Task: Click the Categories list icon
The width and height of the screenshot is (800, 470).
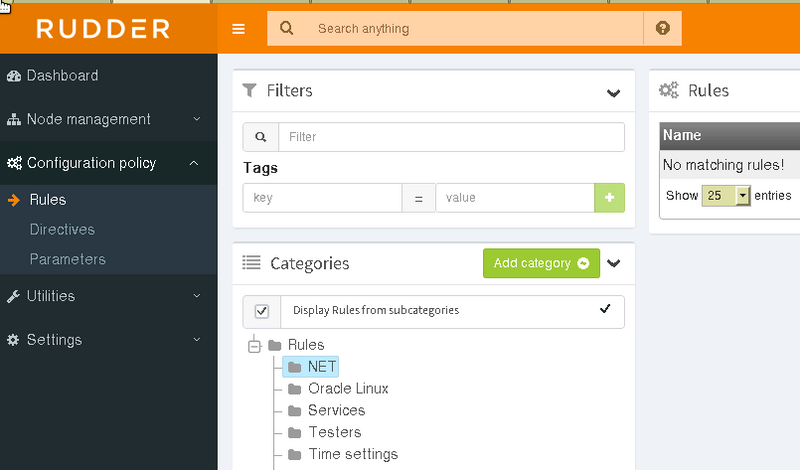Action: (x=251, y=263)
